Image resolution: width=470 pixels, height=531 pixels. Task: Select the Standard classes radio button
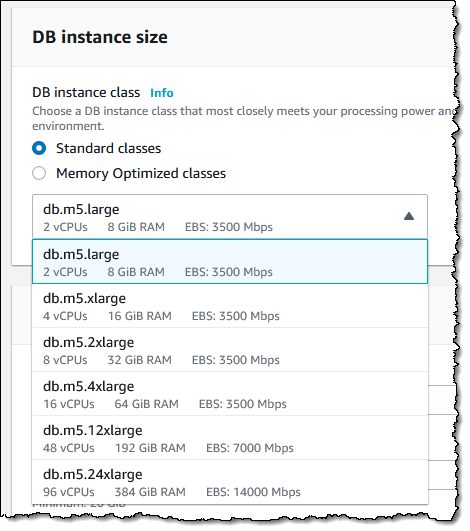click(x=39, y=148)
